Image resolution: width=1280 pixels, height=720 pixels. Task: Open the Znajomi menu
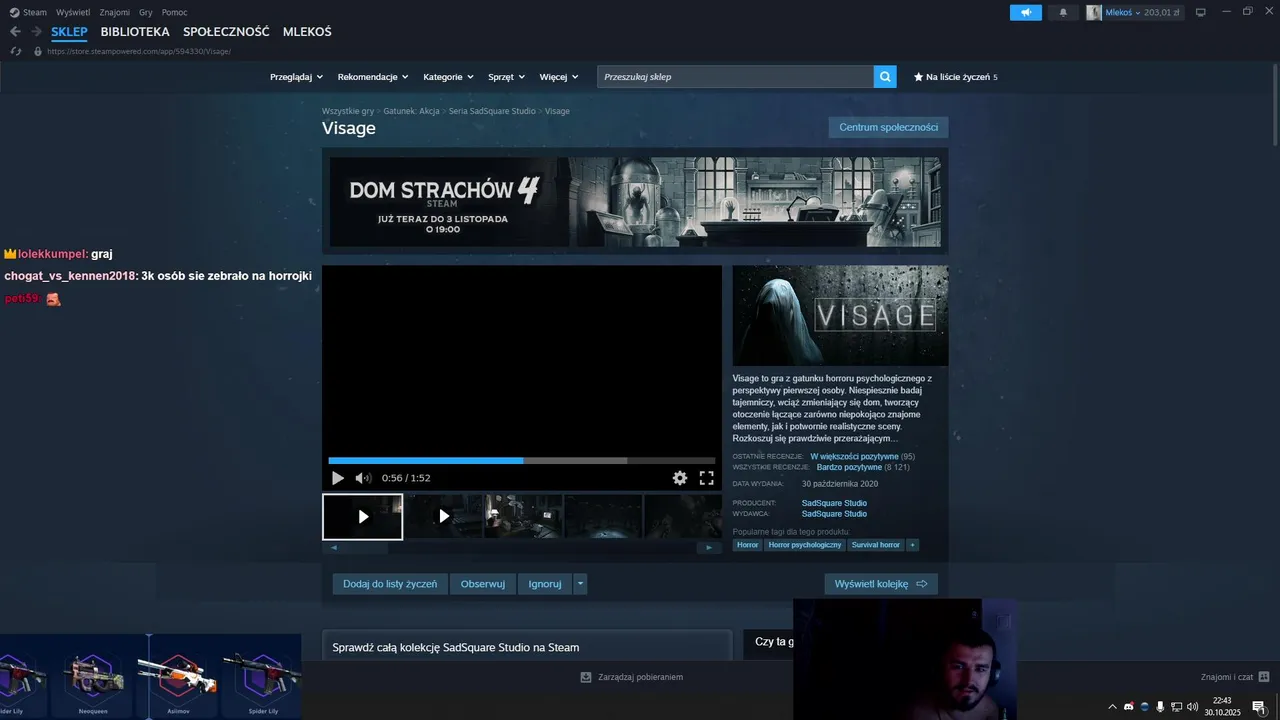[x=114, y=12]
